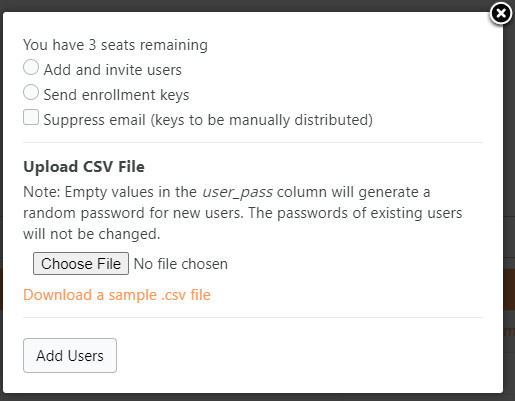Click the 'No file chosen' file input text
Image resolution: width=515 pixels, height=401 pixels.
(181, 264)
